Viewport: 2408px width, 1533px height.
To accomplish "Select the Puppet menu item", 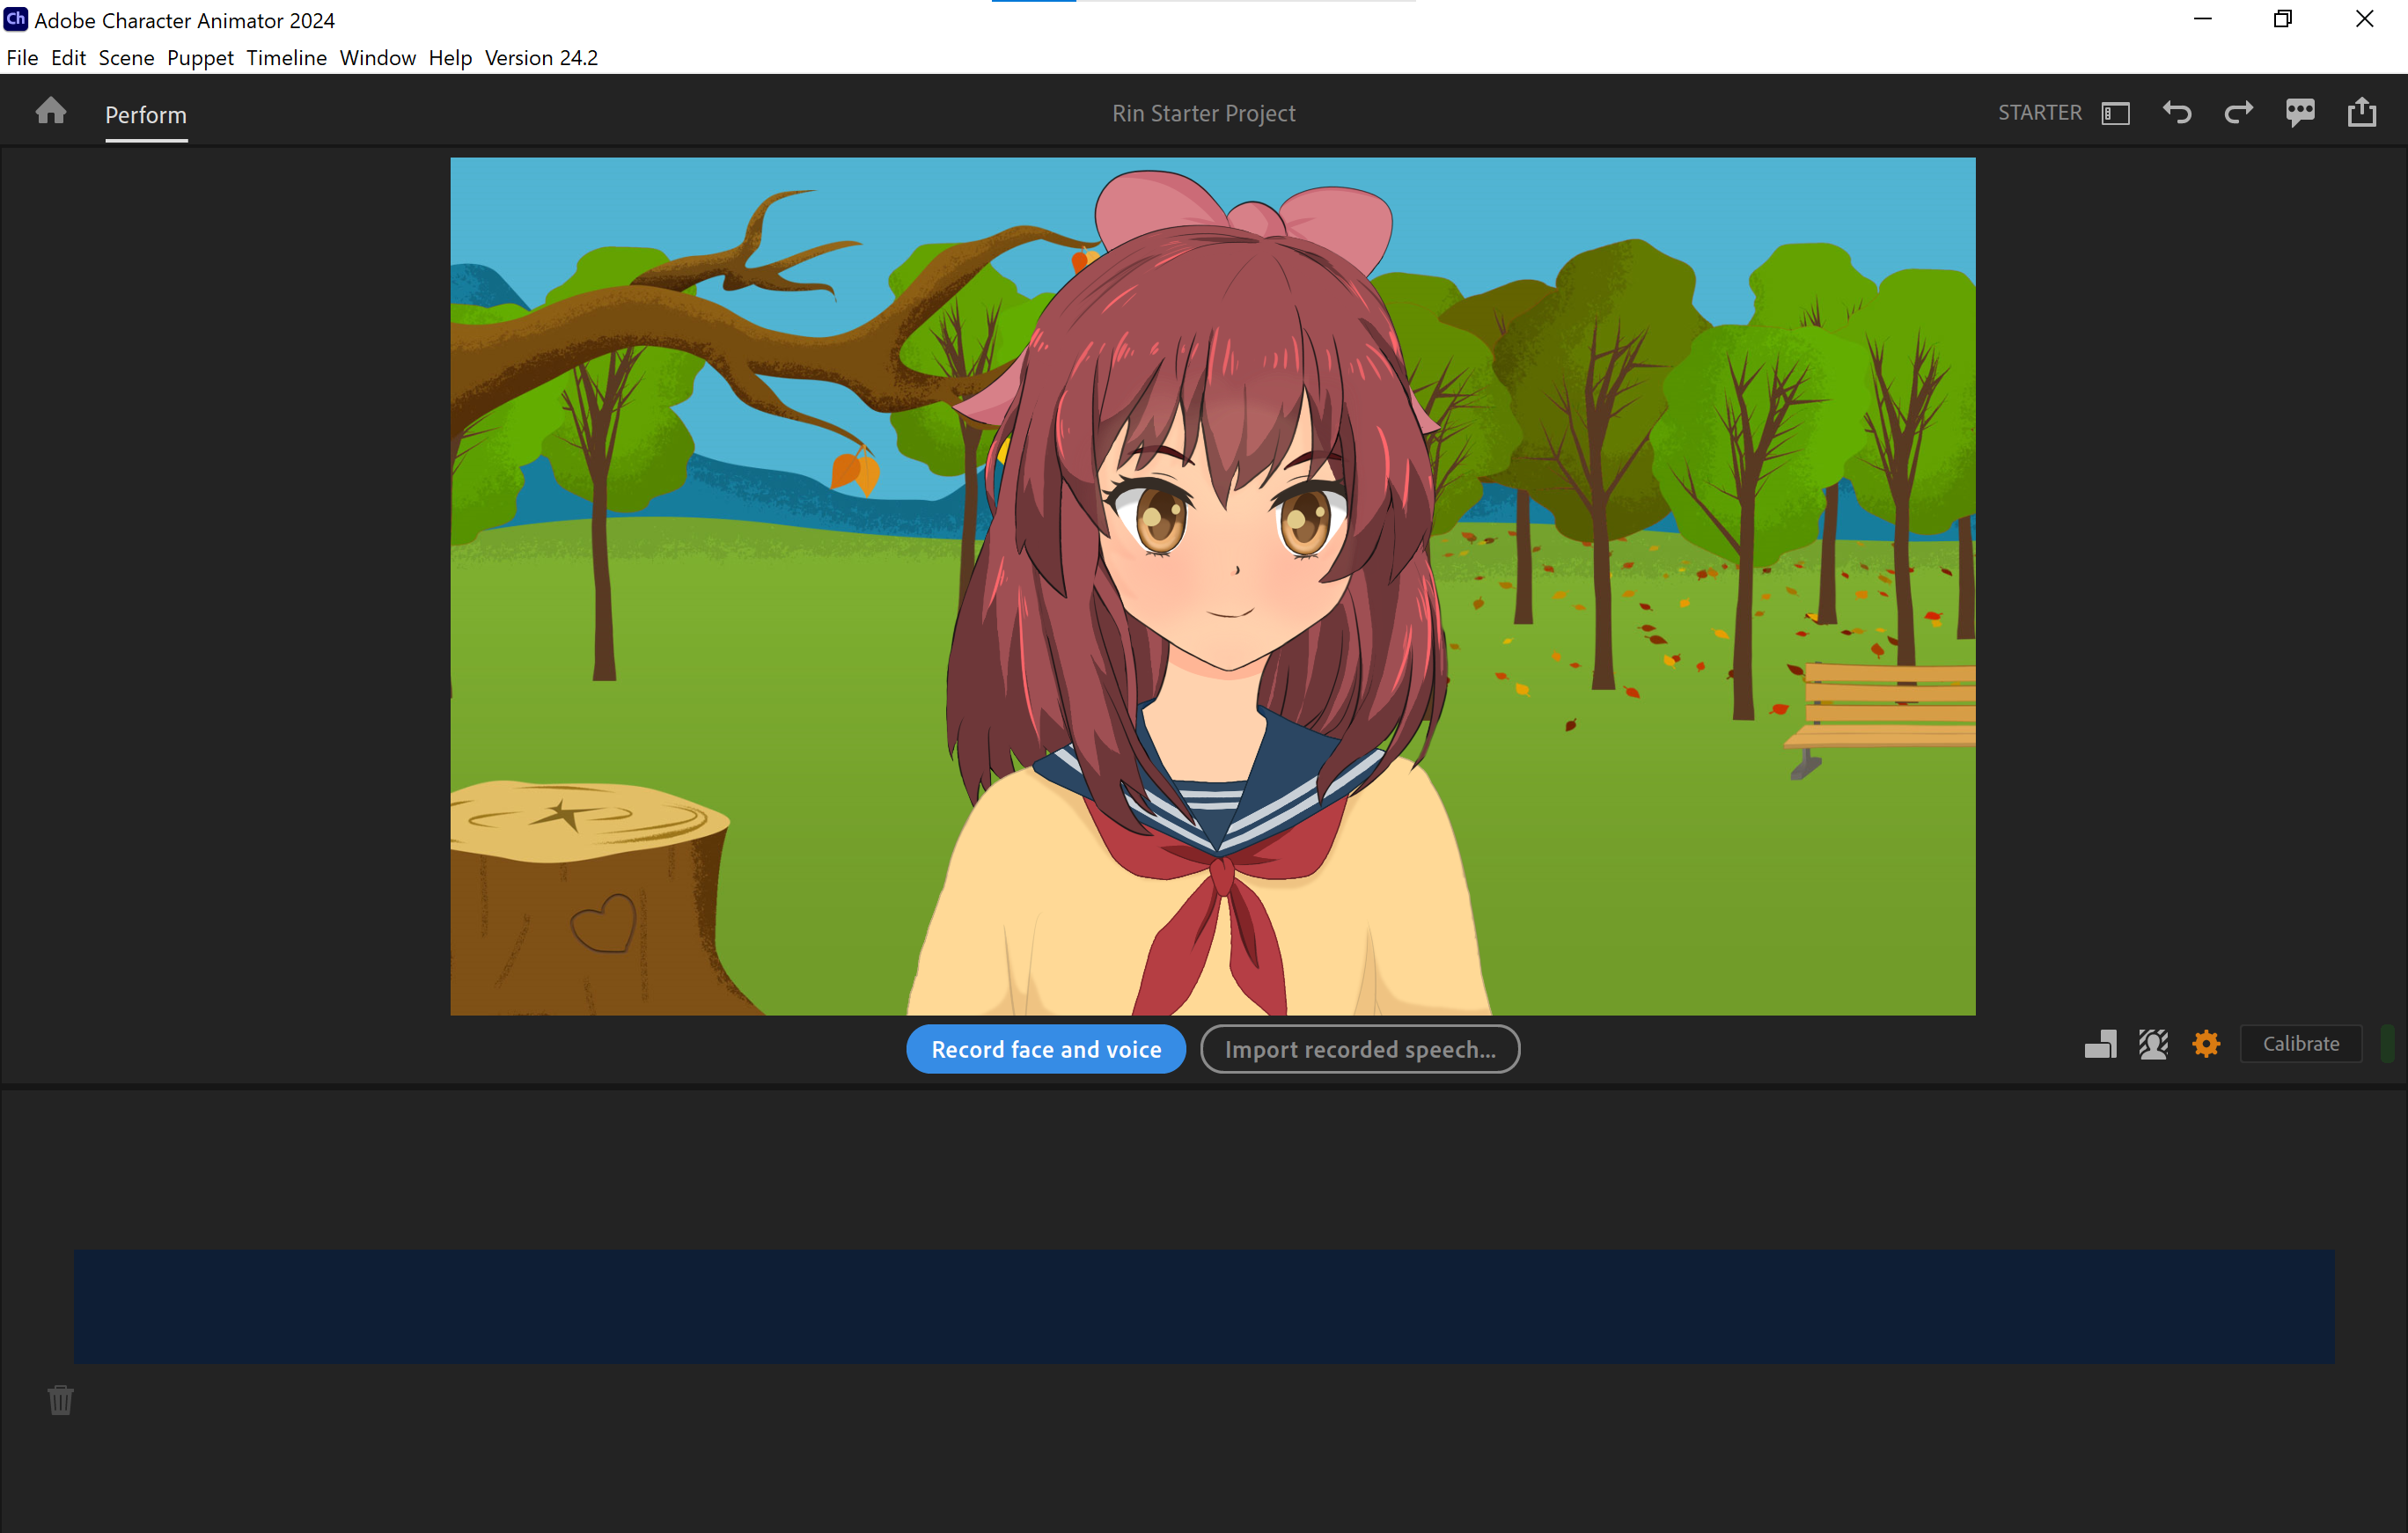I will 200,58.
